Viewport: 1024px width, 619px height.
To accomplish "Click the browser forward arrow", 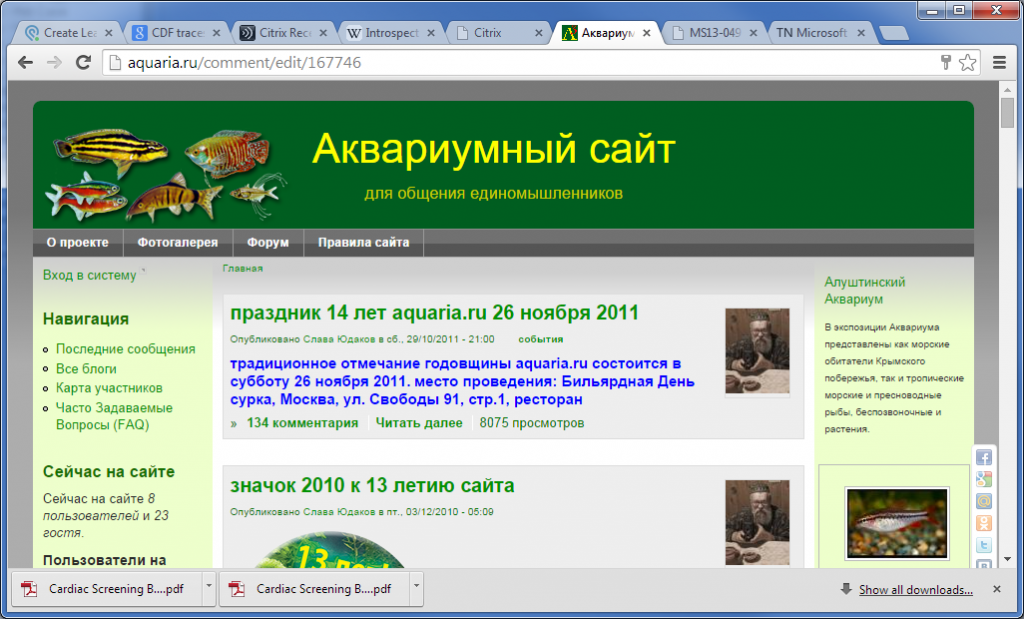I will pos(54,63).
